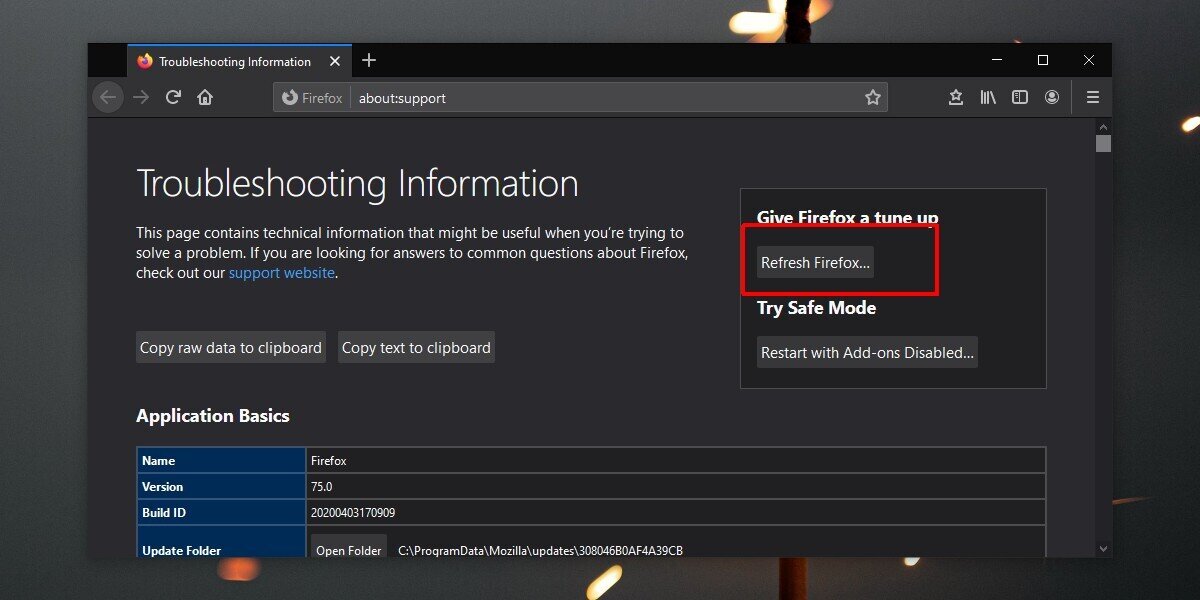Image resolution: width=1200 pixels, height=600 pixels.
Task: Open a new browser tab
Action: click(369, 60)
